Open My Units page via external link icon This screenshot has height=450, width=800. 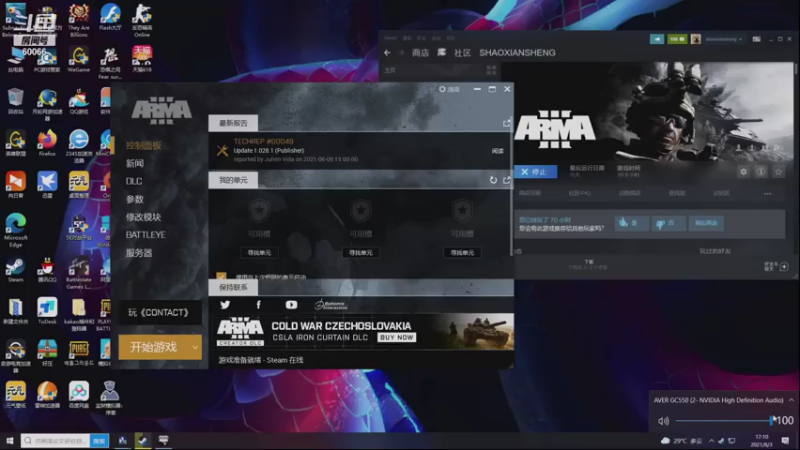coord(506,180)
